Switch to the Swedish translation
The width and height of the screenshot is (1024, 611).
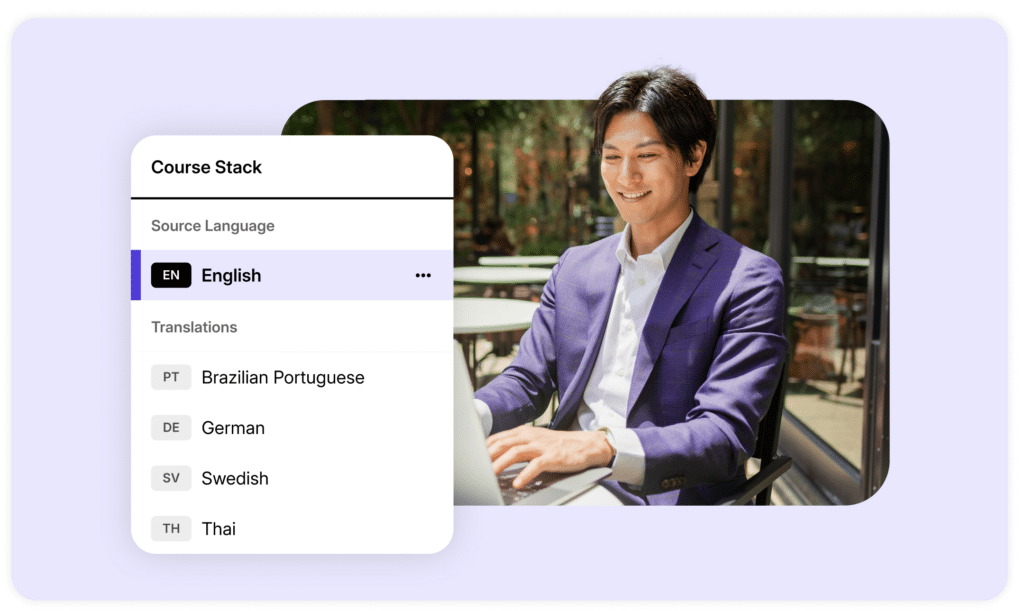coord(235,478)
